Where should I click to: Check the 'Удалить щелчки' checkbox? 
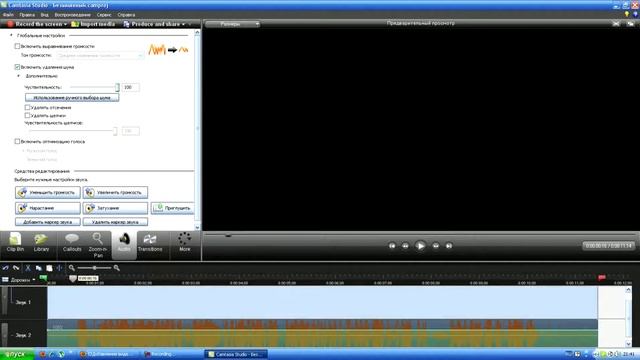pyautogui.click(x=27, y=116)
